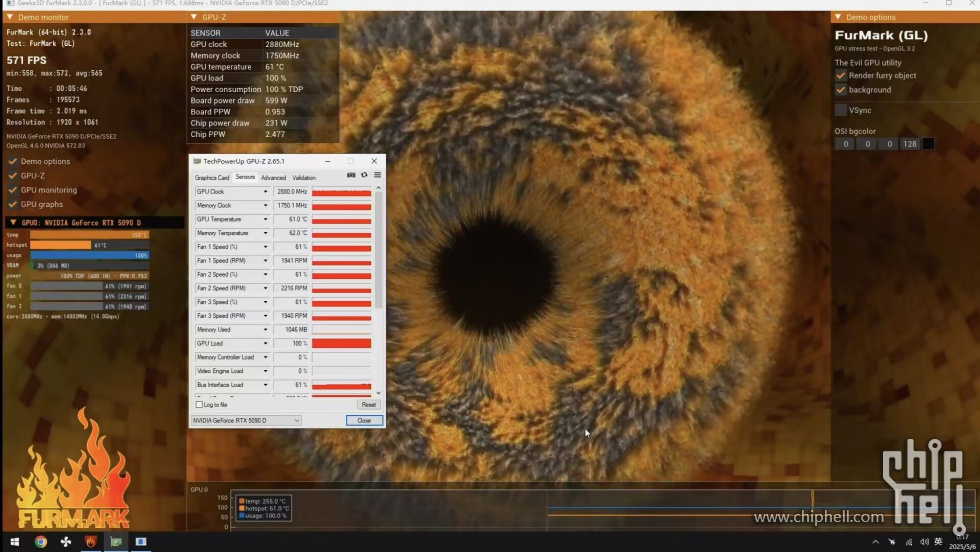The image size is (980, 552).
Task: Click the GPU-Z window title icon
Action: pos(198,161)
